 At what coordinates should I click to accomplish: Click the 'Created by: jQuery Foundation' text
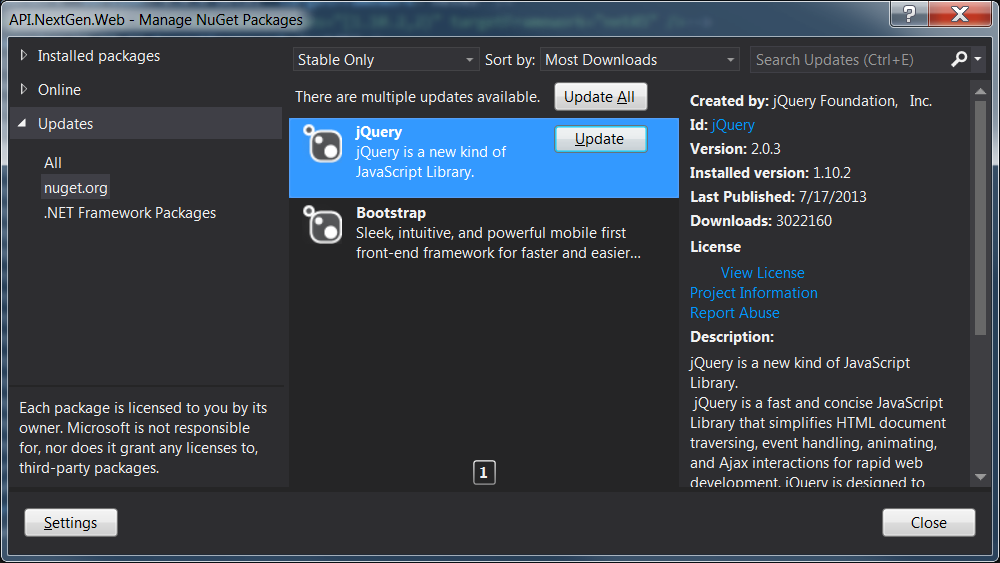[x=794, y=101]
